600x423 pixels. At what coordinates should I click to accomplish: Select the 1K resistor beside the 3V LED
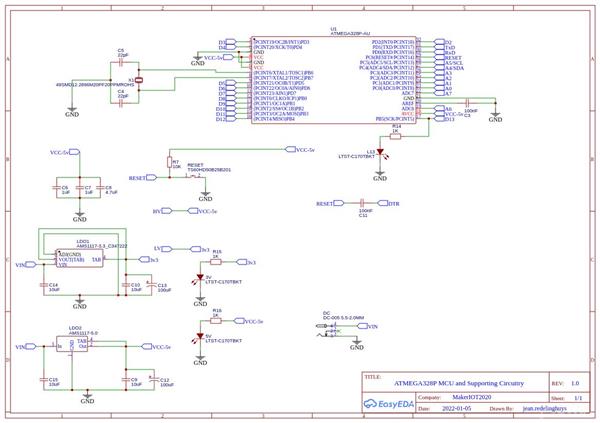(216, 262)
